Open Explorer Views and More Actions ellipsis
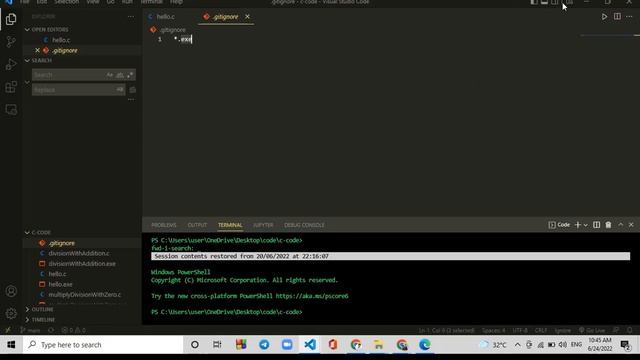 (131, 17)
